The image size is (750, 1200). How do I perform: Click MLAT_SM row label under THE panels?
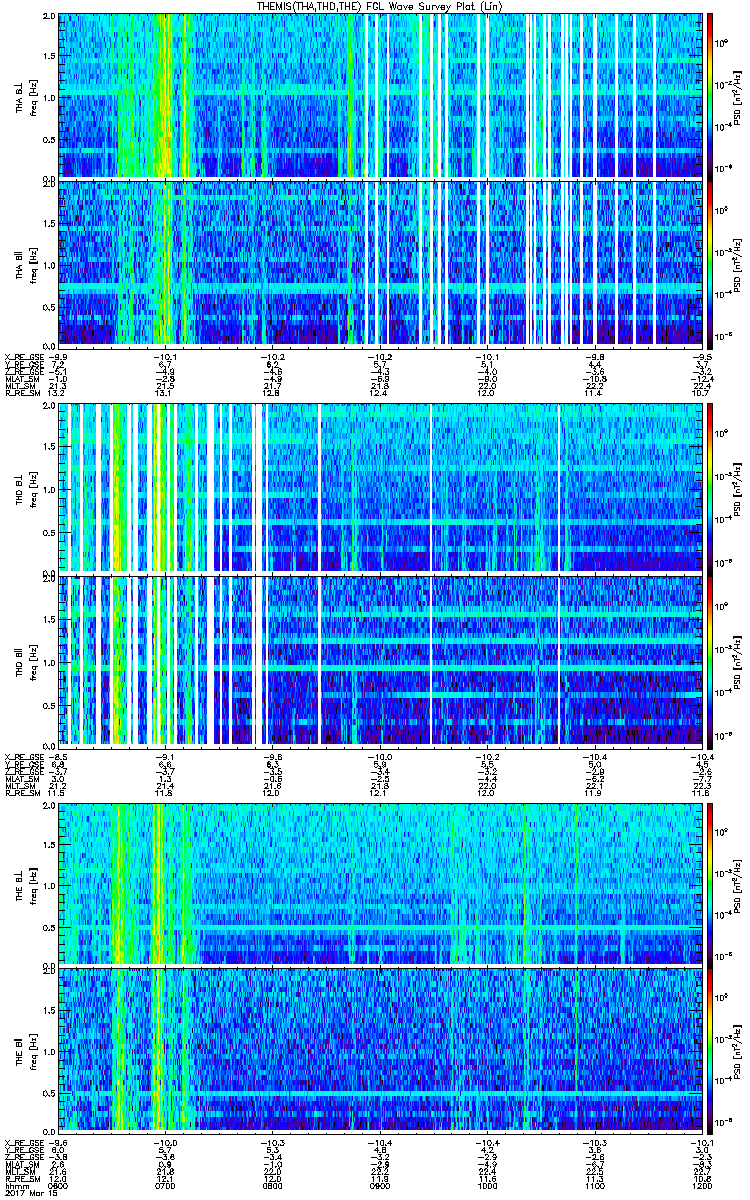tap(22, 1166)
